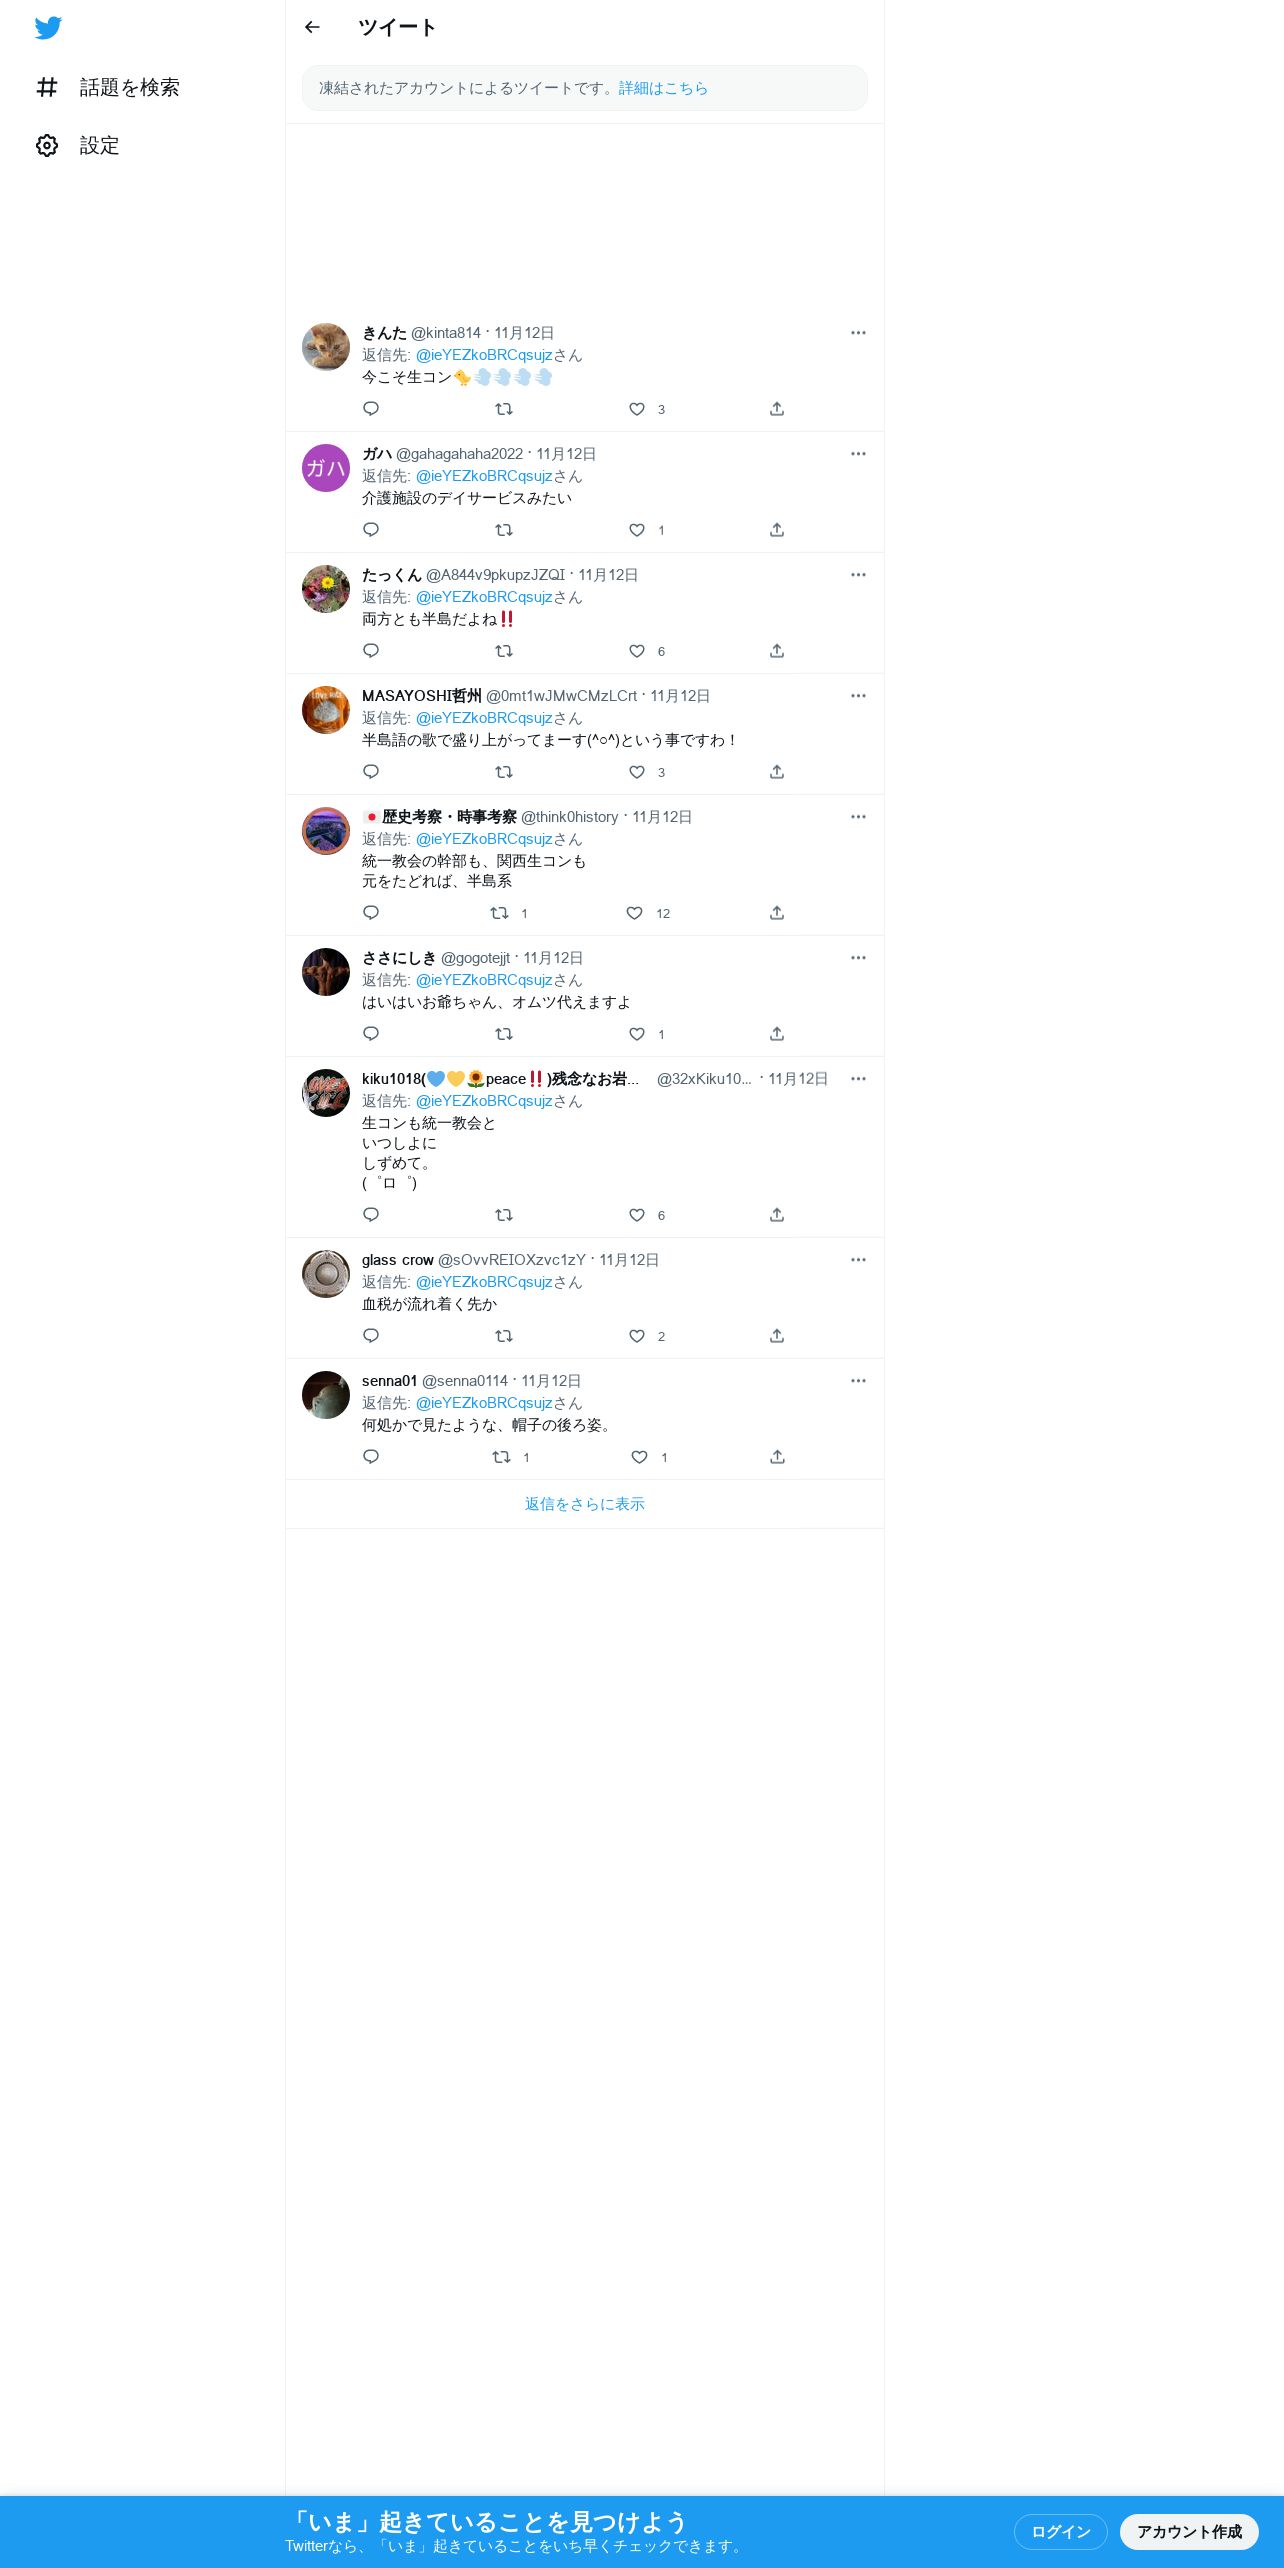Image resolution: width=1284 pixels, height=2568 pixels.
Task: Open the 詳細はこちら link
Action: (x=663, y=88)
